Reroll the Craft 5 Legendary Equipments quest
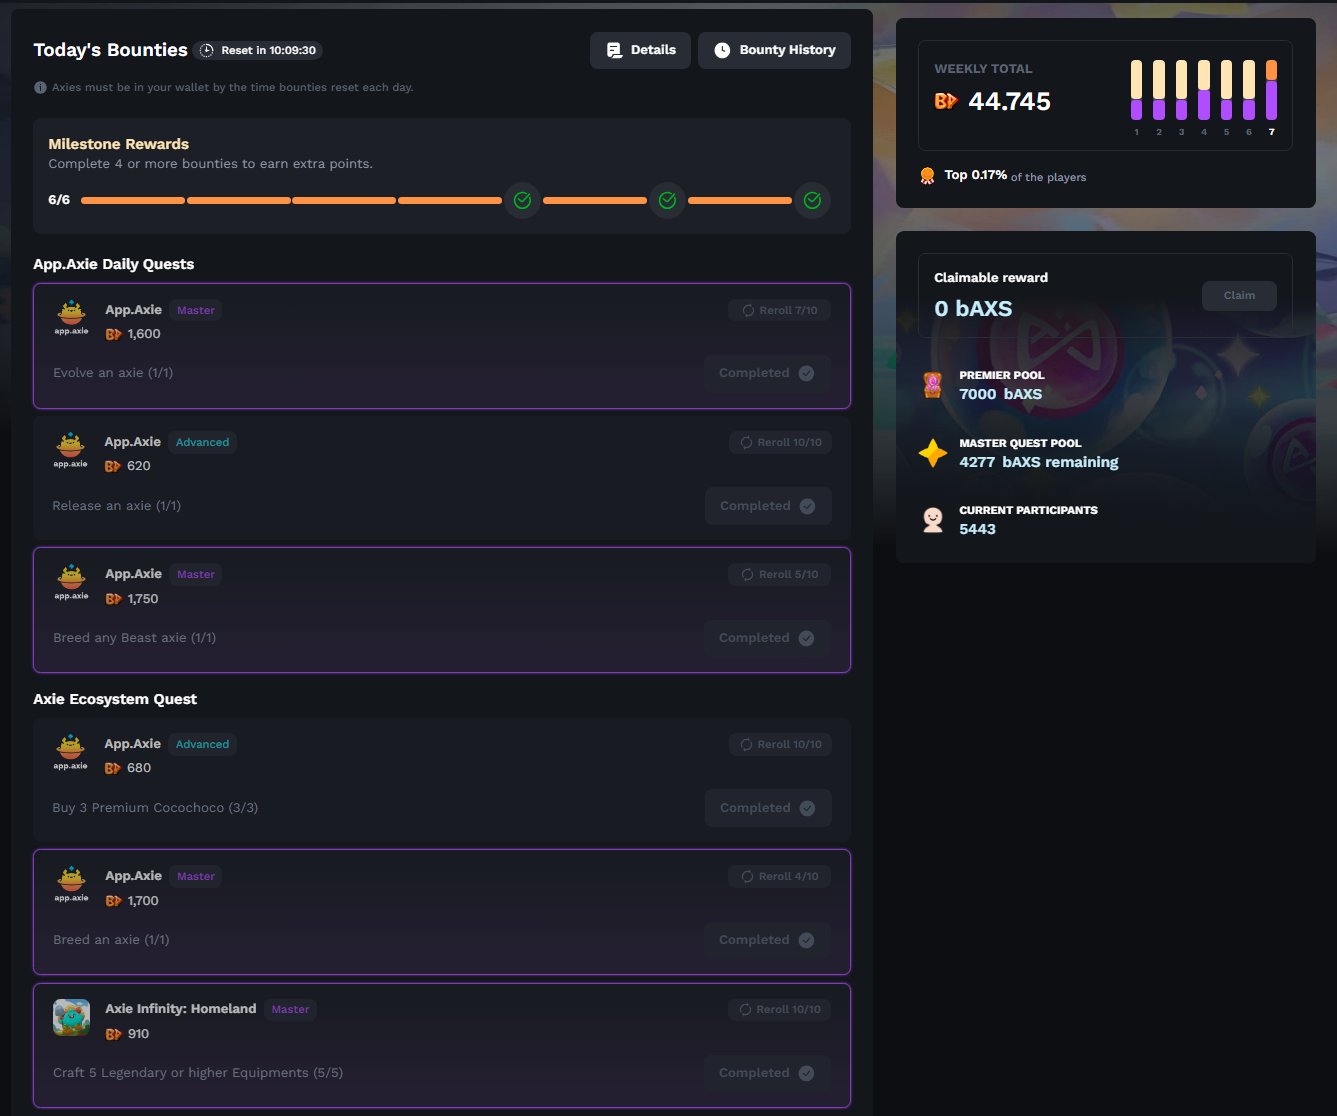 pos(779,1009)
